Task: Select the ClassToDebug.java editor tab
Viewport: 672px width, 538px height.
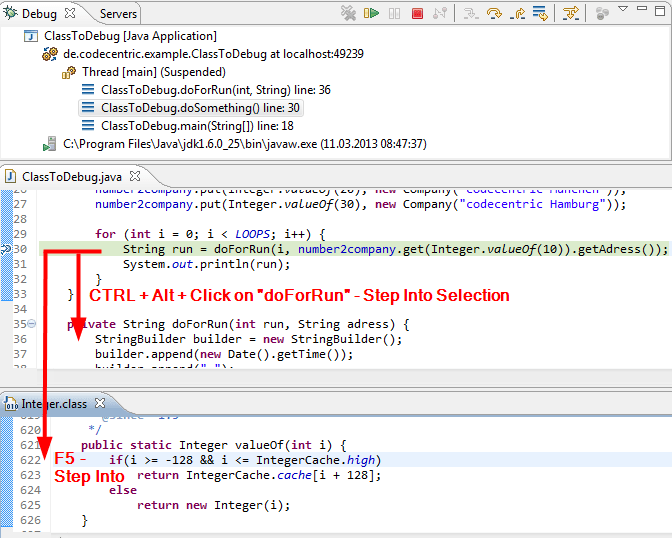Action: coord(58,176)
